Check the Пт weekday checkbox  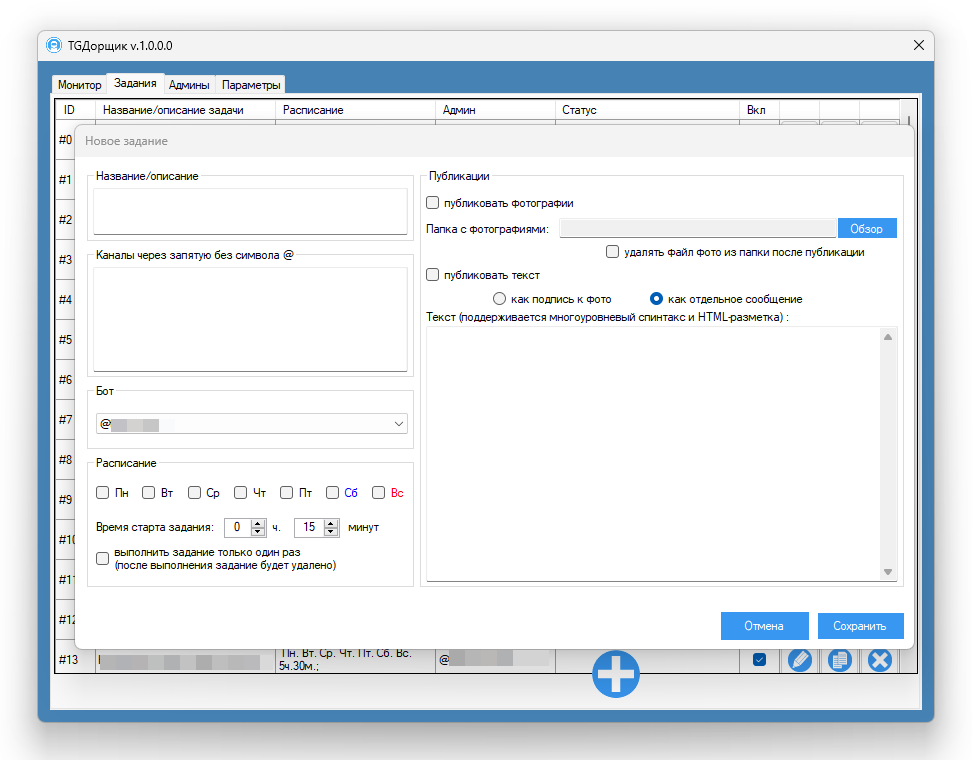tap(286, 493)
